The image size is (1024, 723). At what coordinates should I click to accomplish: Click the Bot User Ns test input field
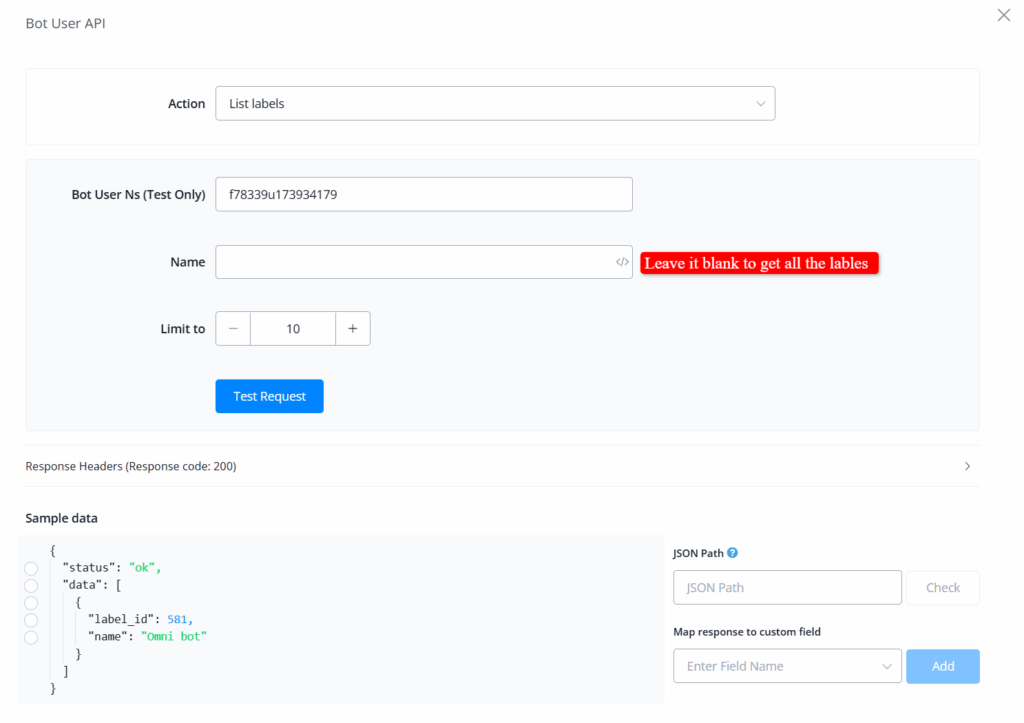(423, 195)
